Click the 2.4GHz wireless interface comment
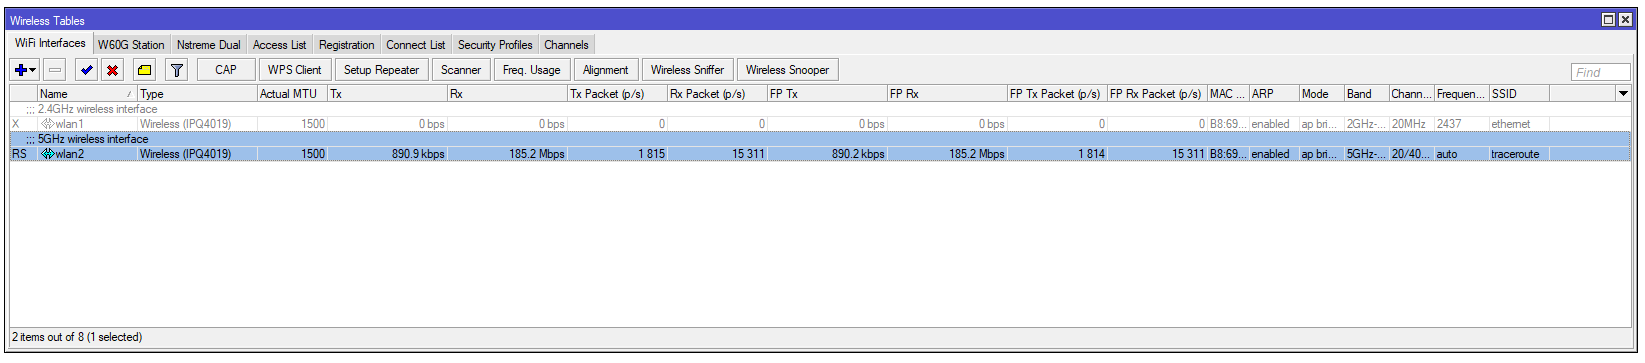This screenshot has width=1645, height=363. (97, 109)
